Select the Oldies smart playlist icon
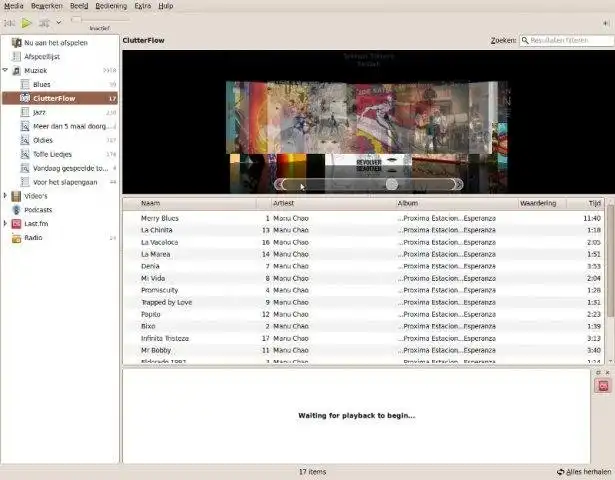The image size is (615, 480). click(x=25, y=140)
